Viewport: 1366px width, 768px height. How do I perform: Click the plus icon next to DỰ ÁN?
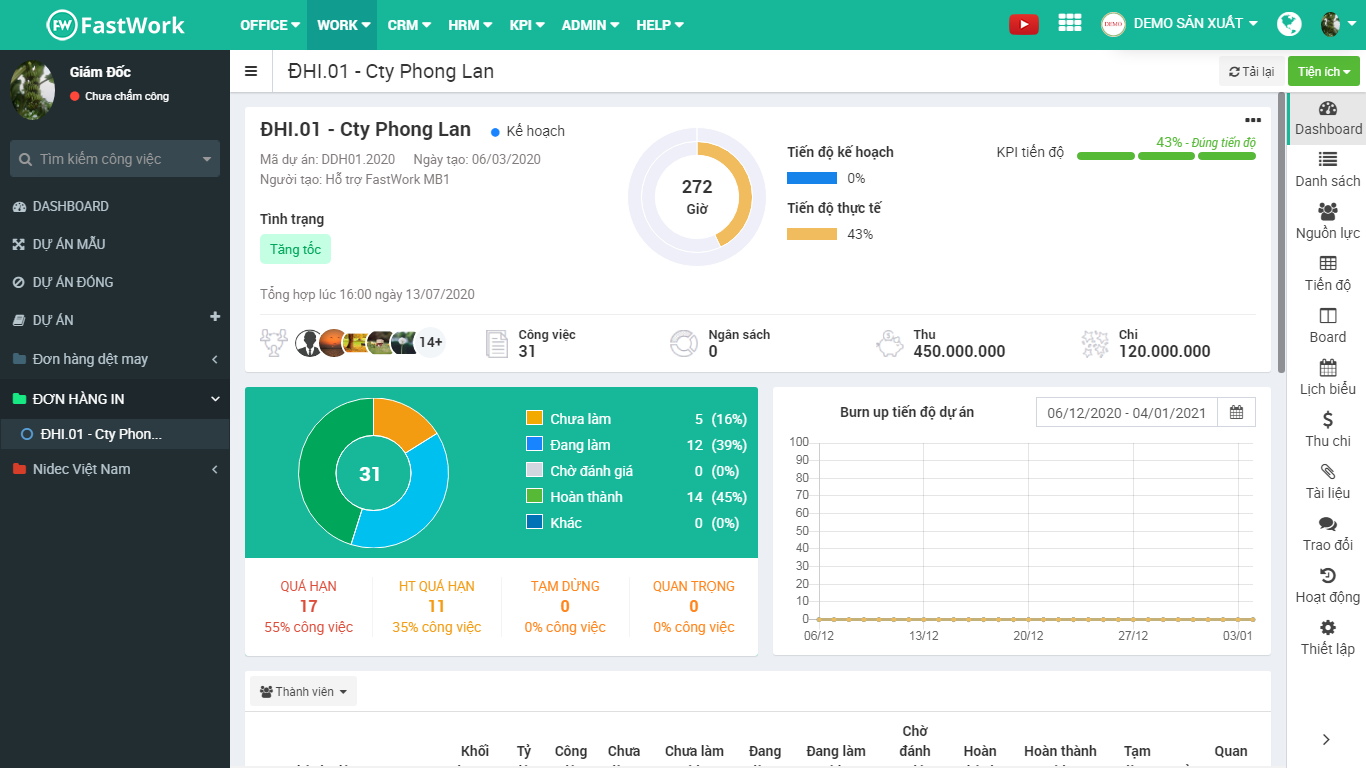215,317
